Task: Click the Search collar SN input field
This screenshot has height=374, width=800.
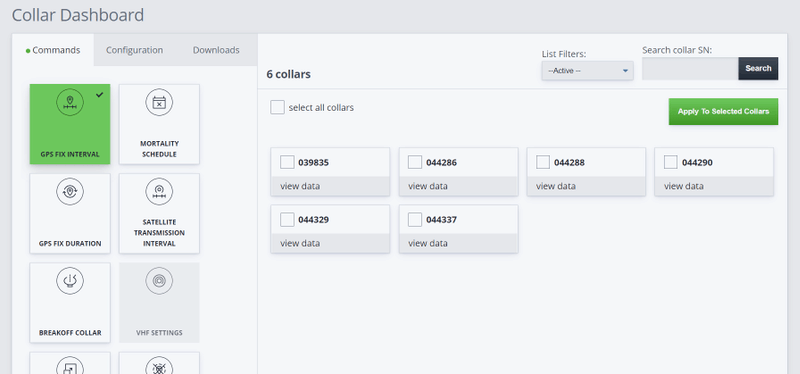Action: (x=690, y=68)
